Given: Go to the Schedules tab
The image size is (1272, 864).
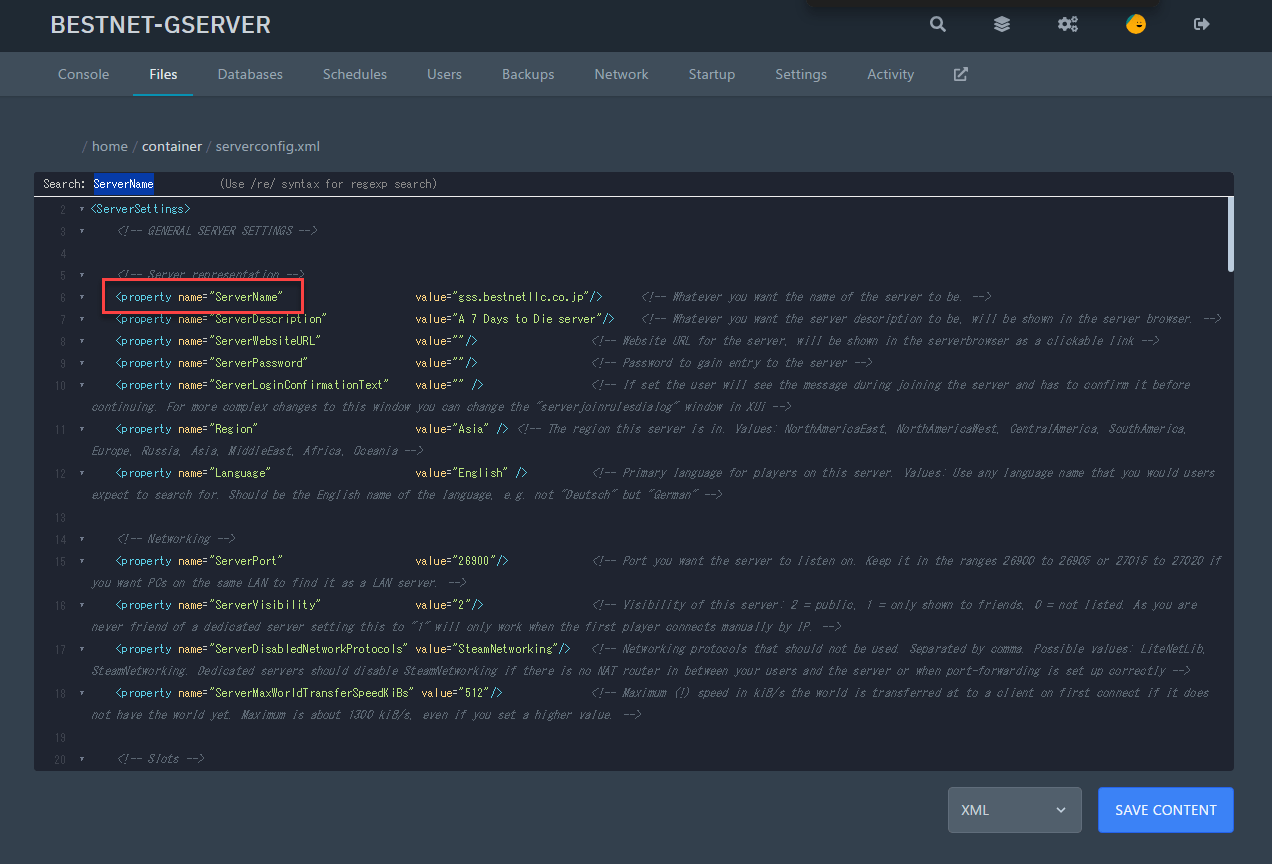Looking at the screenshot, I should pyautogui.click(x=355, y=74).
